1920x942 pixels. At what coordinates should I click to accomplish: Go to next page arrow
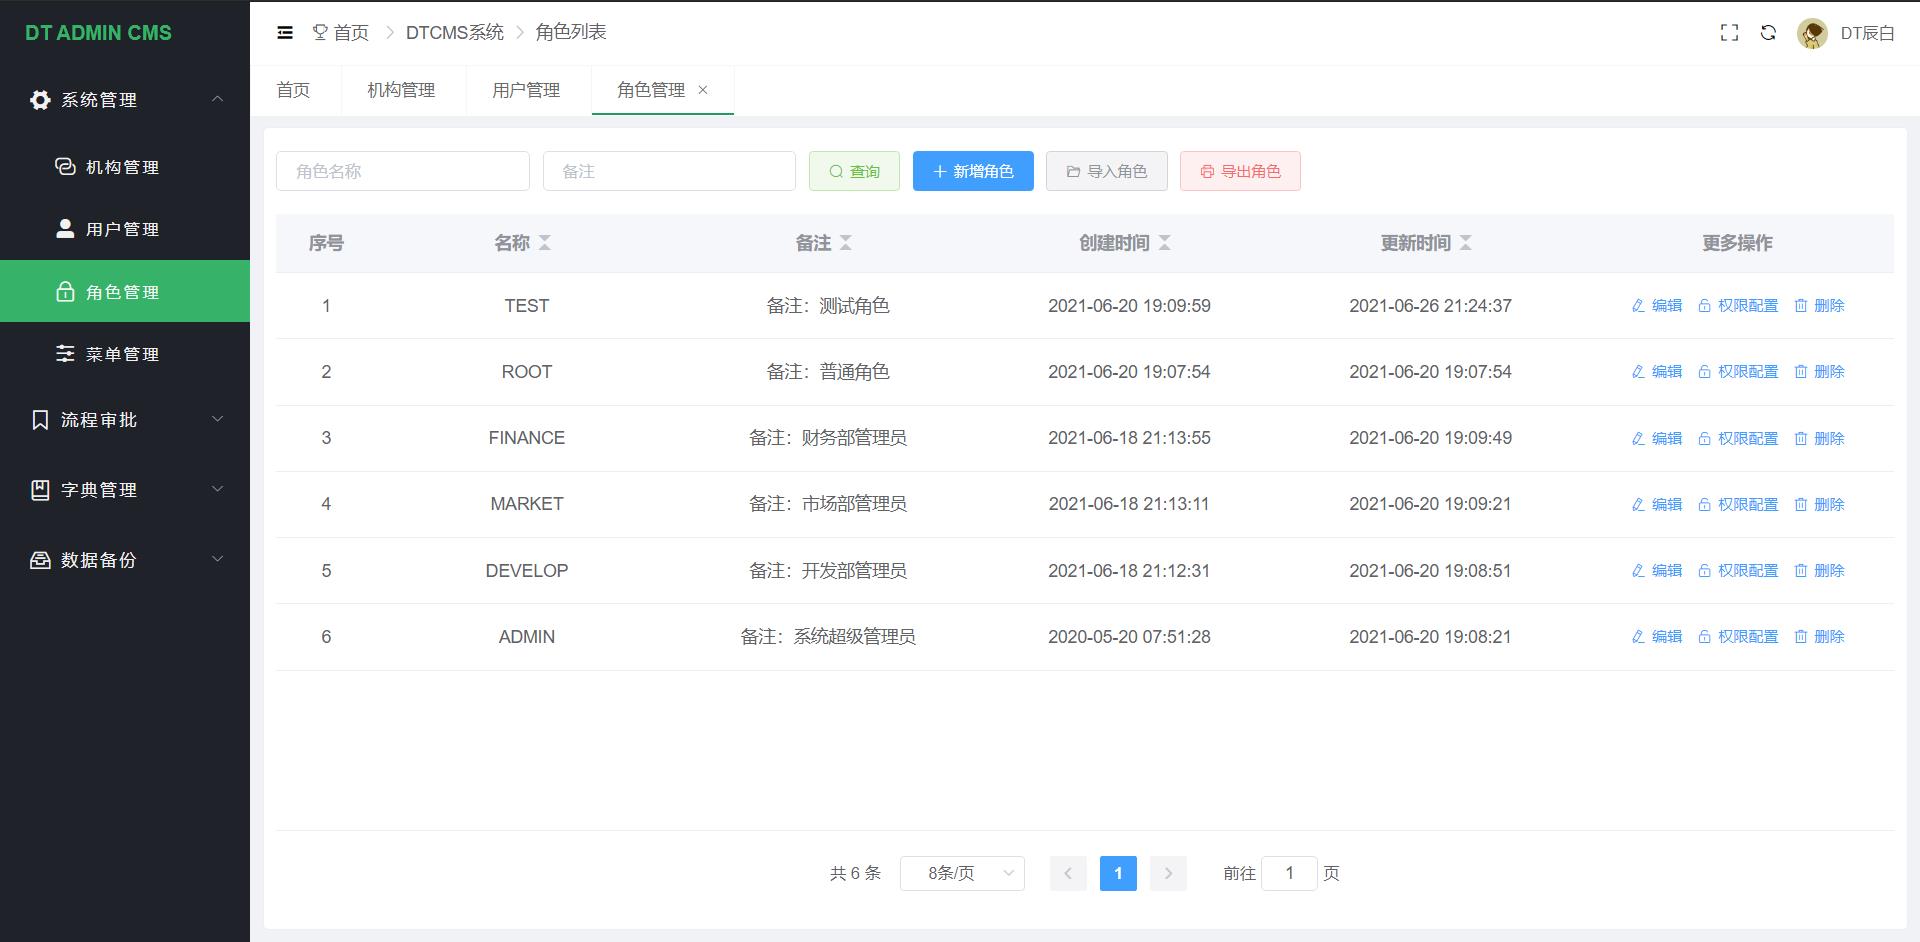(1168, 873)
